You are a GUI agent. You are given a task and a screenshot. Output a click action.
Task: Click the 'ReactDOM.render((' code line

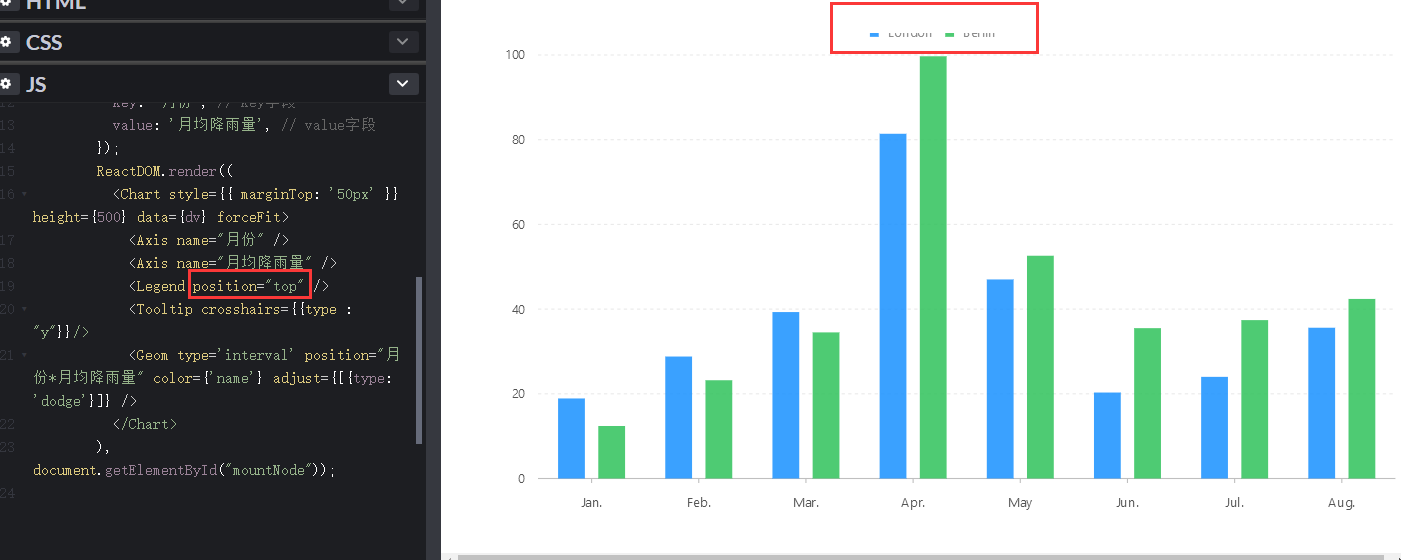165,171
